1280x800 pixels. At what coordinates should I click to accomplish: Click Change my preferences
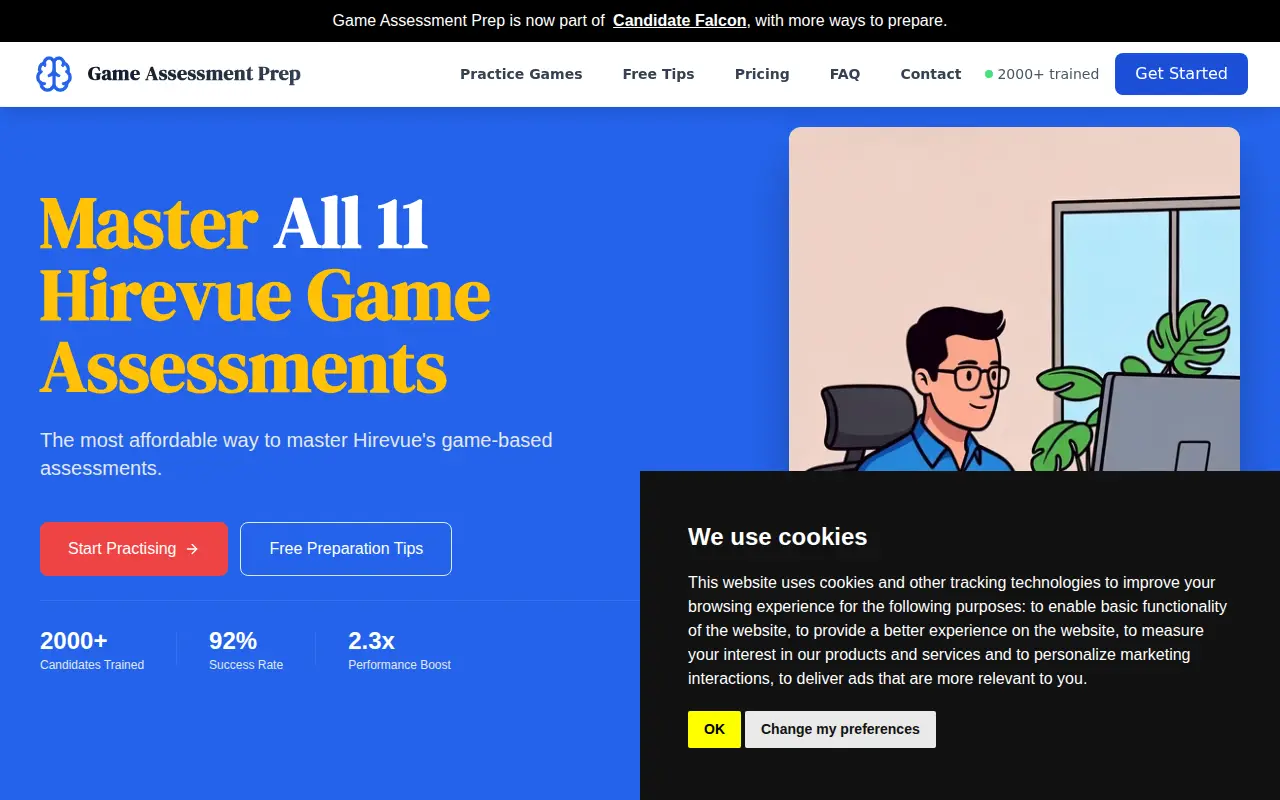(840, 729)
